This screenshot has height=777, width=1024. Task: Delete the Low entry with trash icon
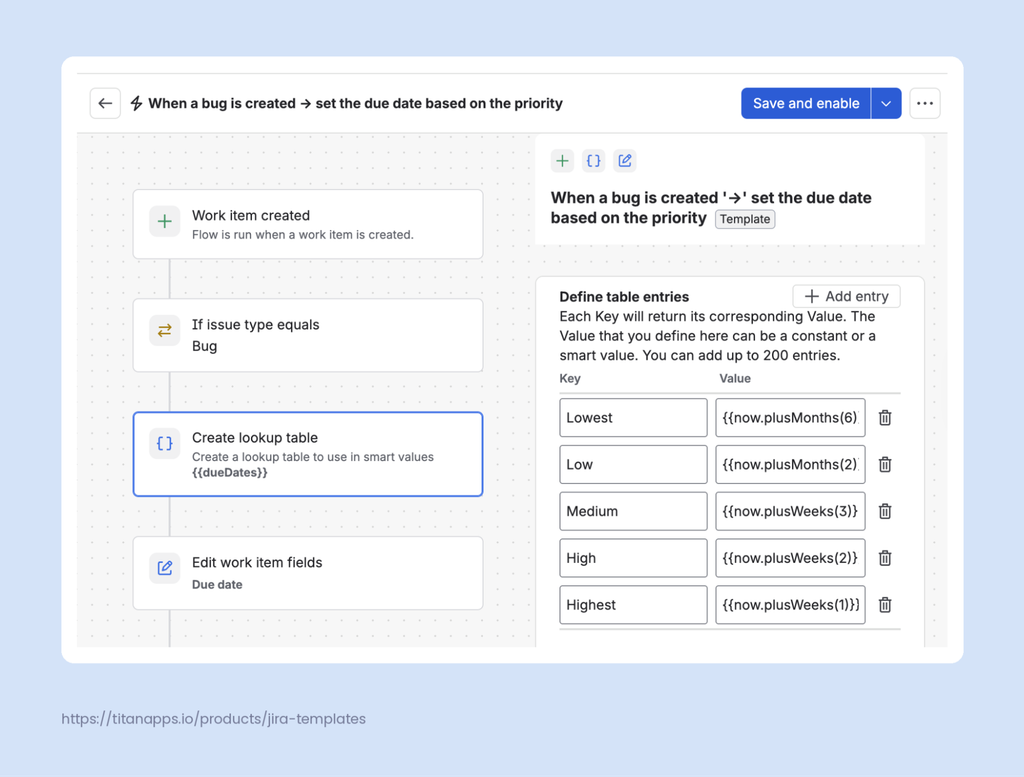[x=885, y=465]
